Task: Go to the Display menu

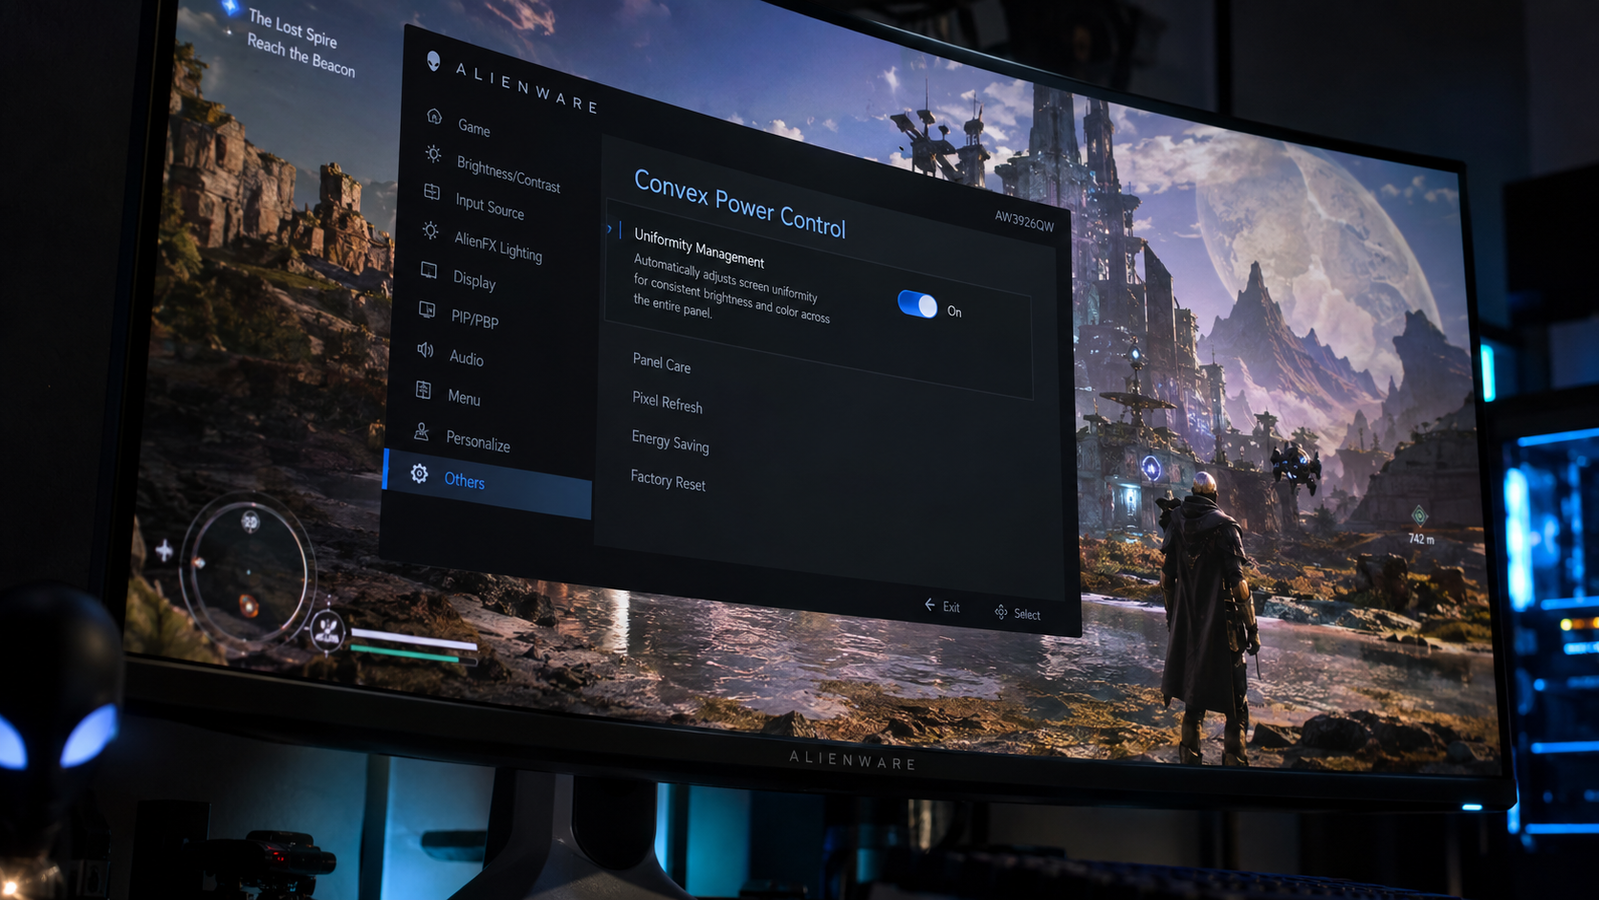Action: pyautogui.click(x=474, y=280)
